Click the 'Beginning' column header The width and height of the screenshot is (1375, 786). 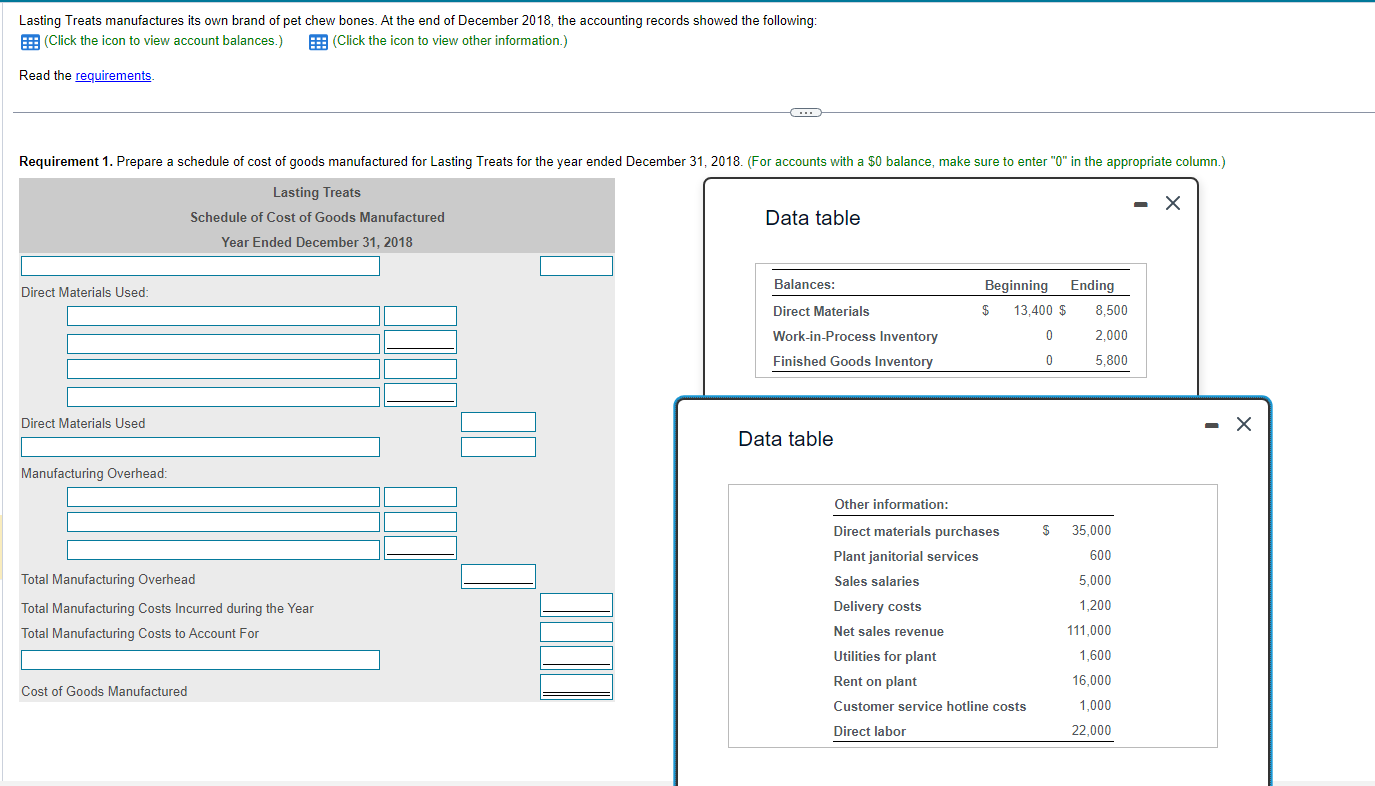point(1016,285)
